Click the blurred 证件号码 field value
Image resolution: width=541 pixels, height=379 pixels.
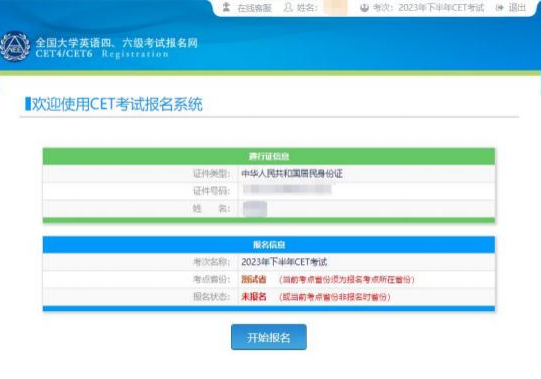[287, 190]
